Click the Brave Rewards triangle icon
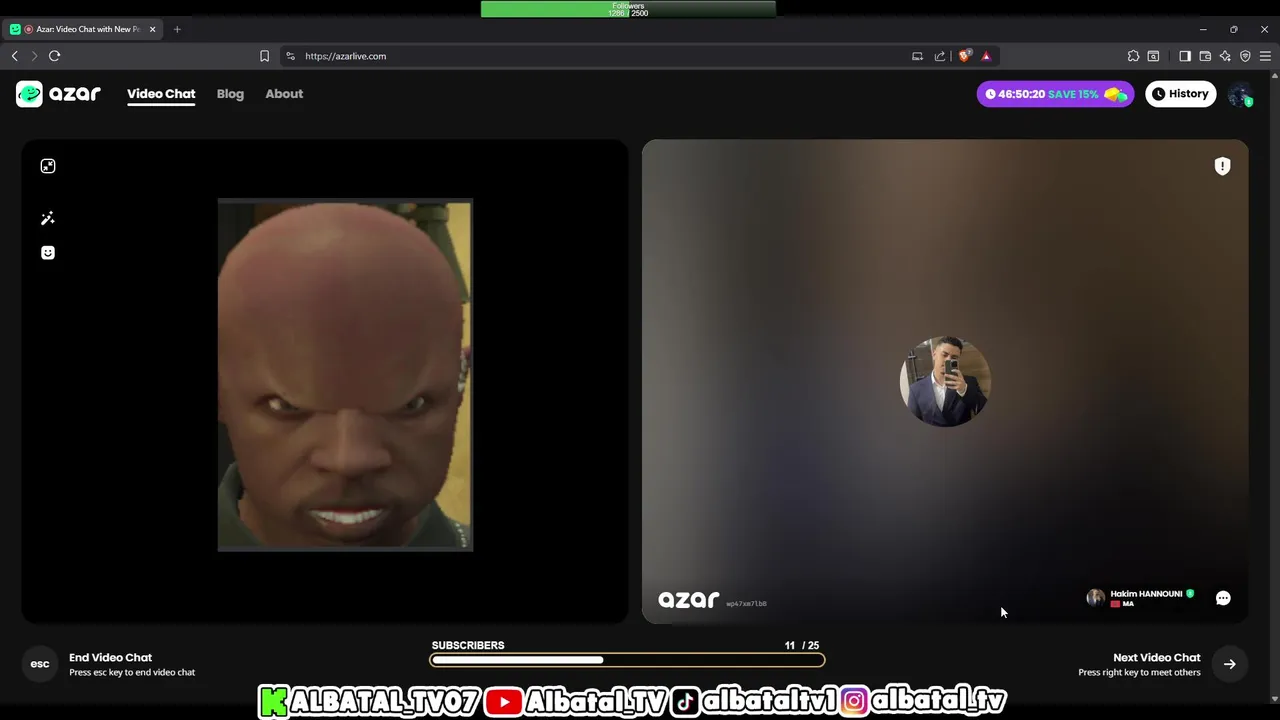This screenshot has height=720, width=1280. tap(986, 56)
